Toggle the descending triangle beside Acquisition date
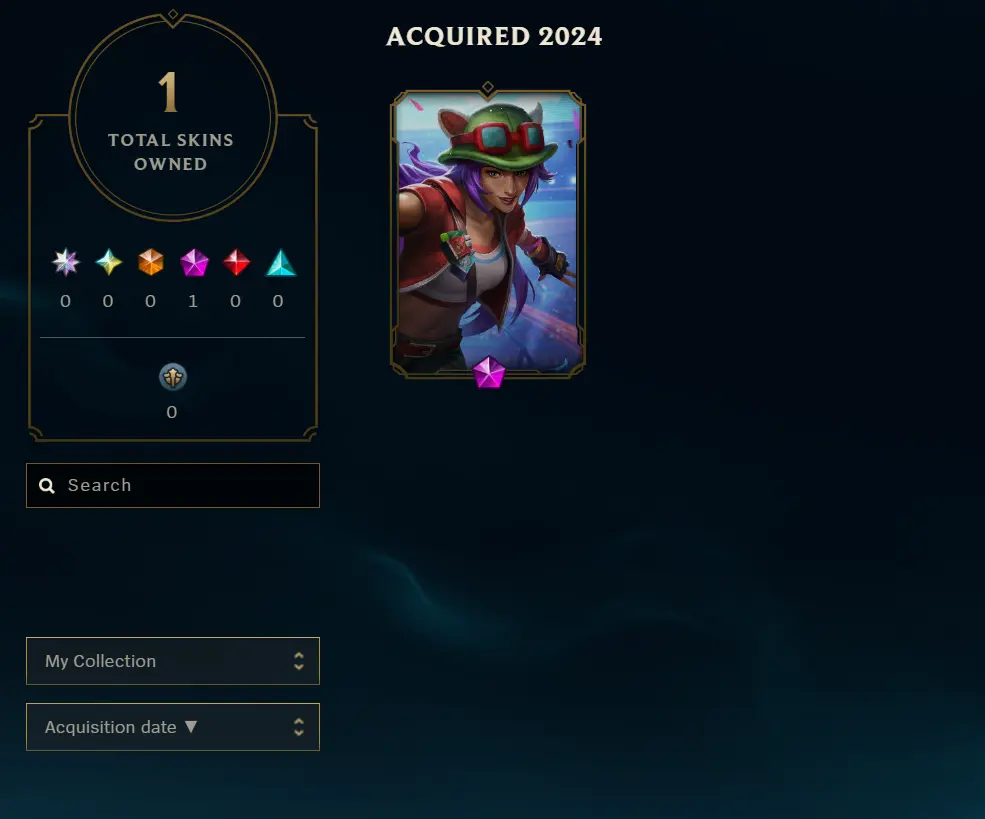The image size is (985, 819). pos(191,727)
